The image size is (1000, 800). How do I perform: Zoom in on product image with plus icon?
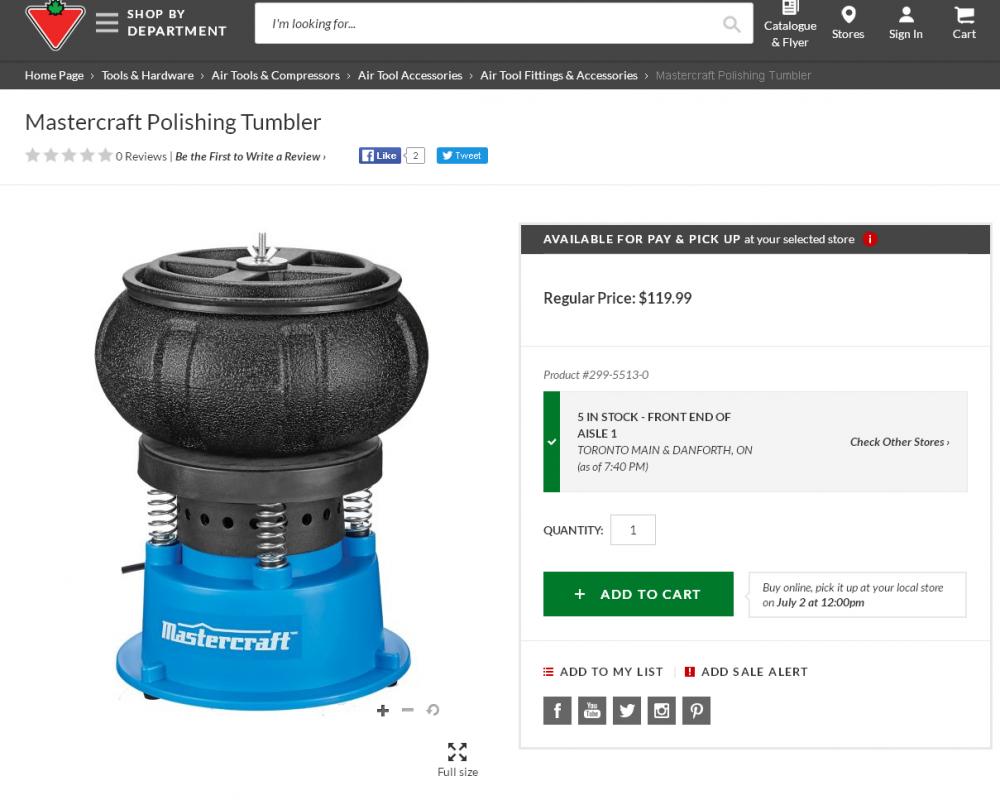[x=382, y=710]
